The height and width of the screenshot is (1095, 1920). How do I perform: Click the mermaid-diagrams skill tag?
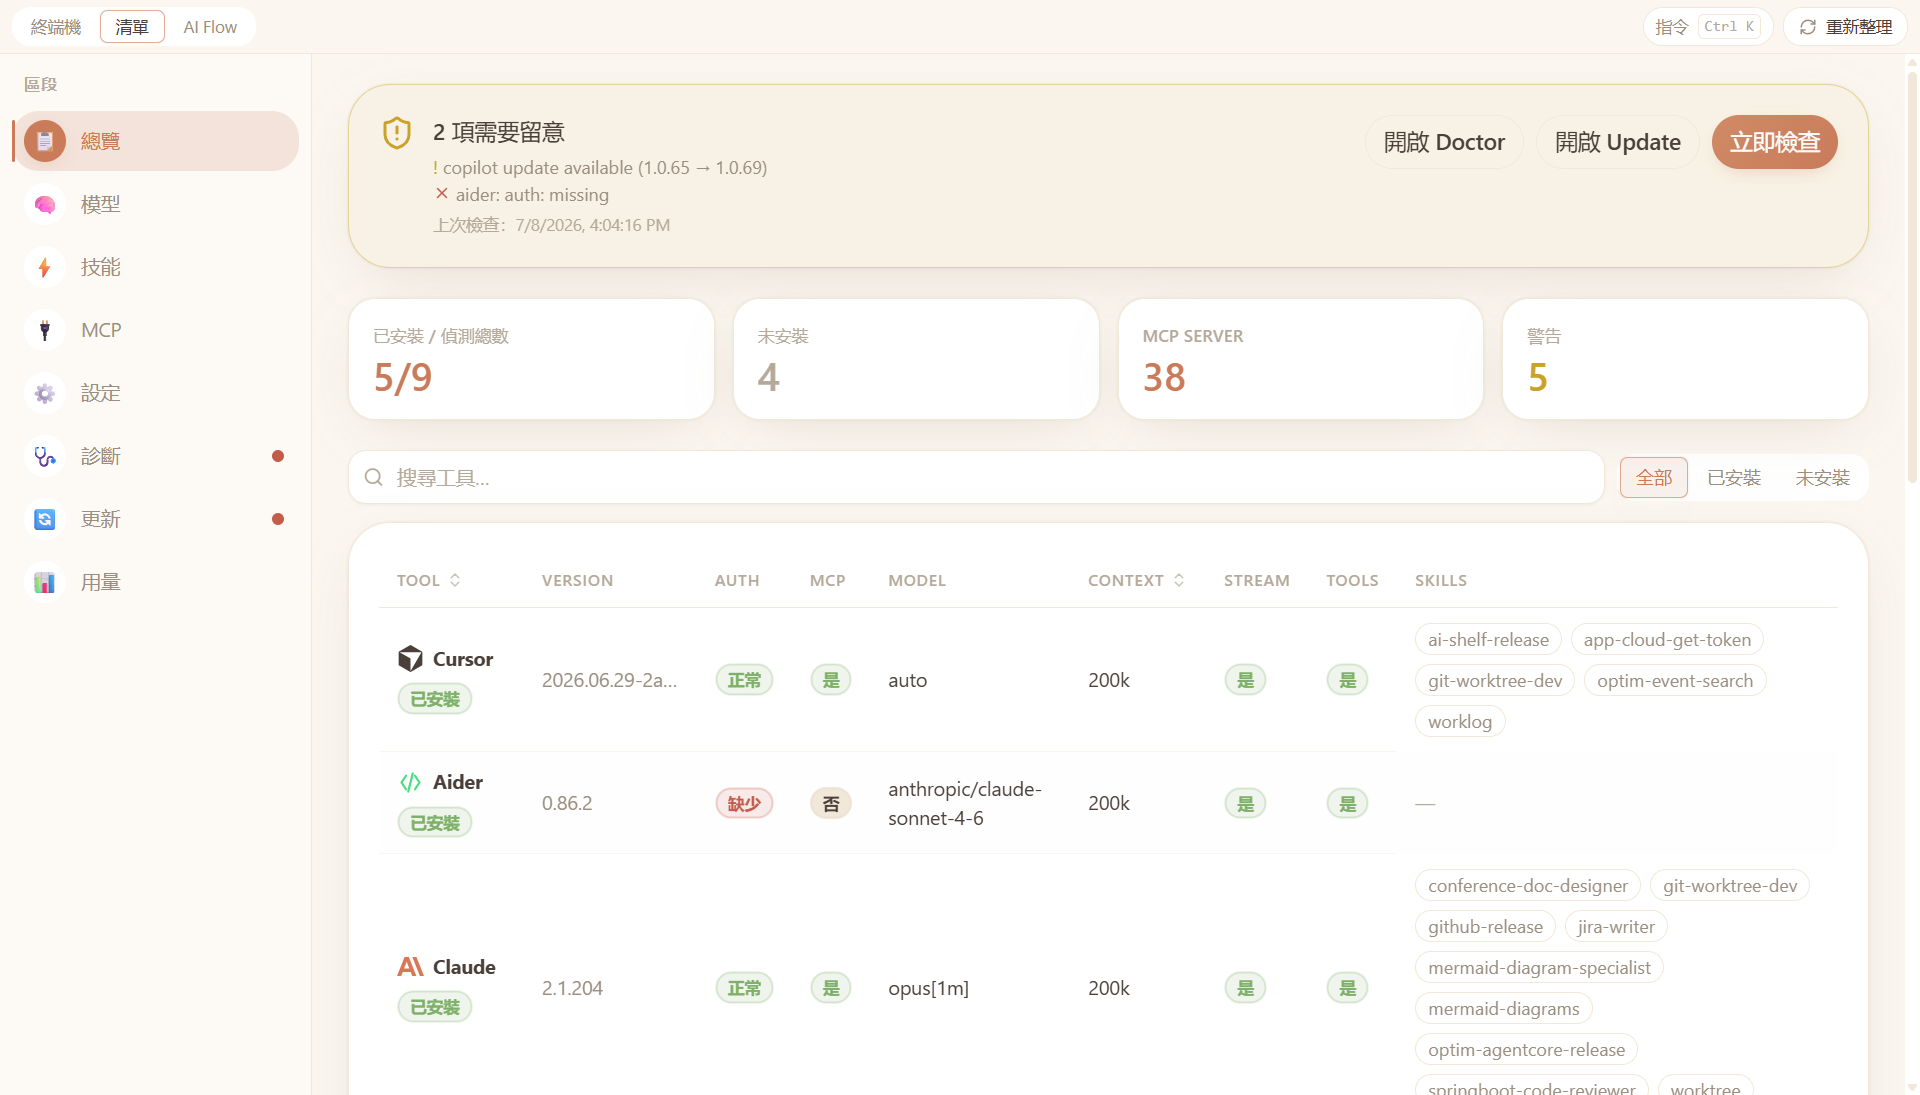[1504, 1009]
